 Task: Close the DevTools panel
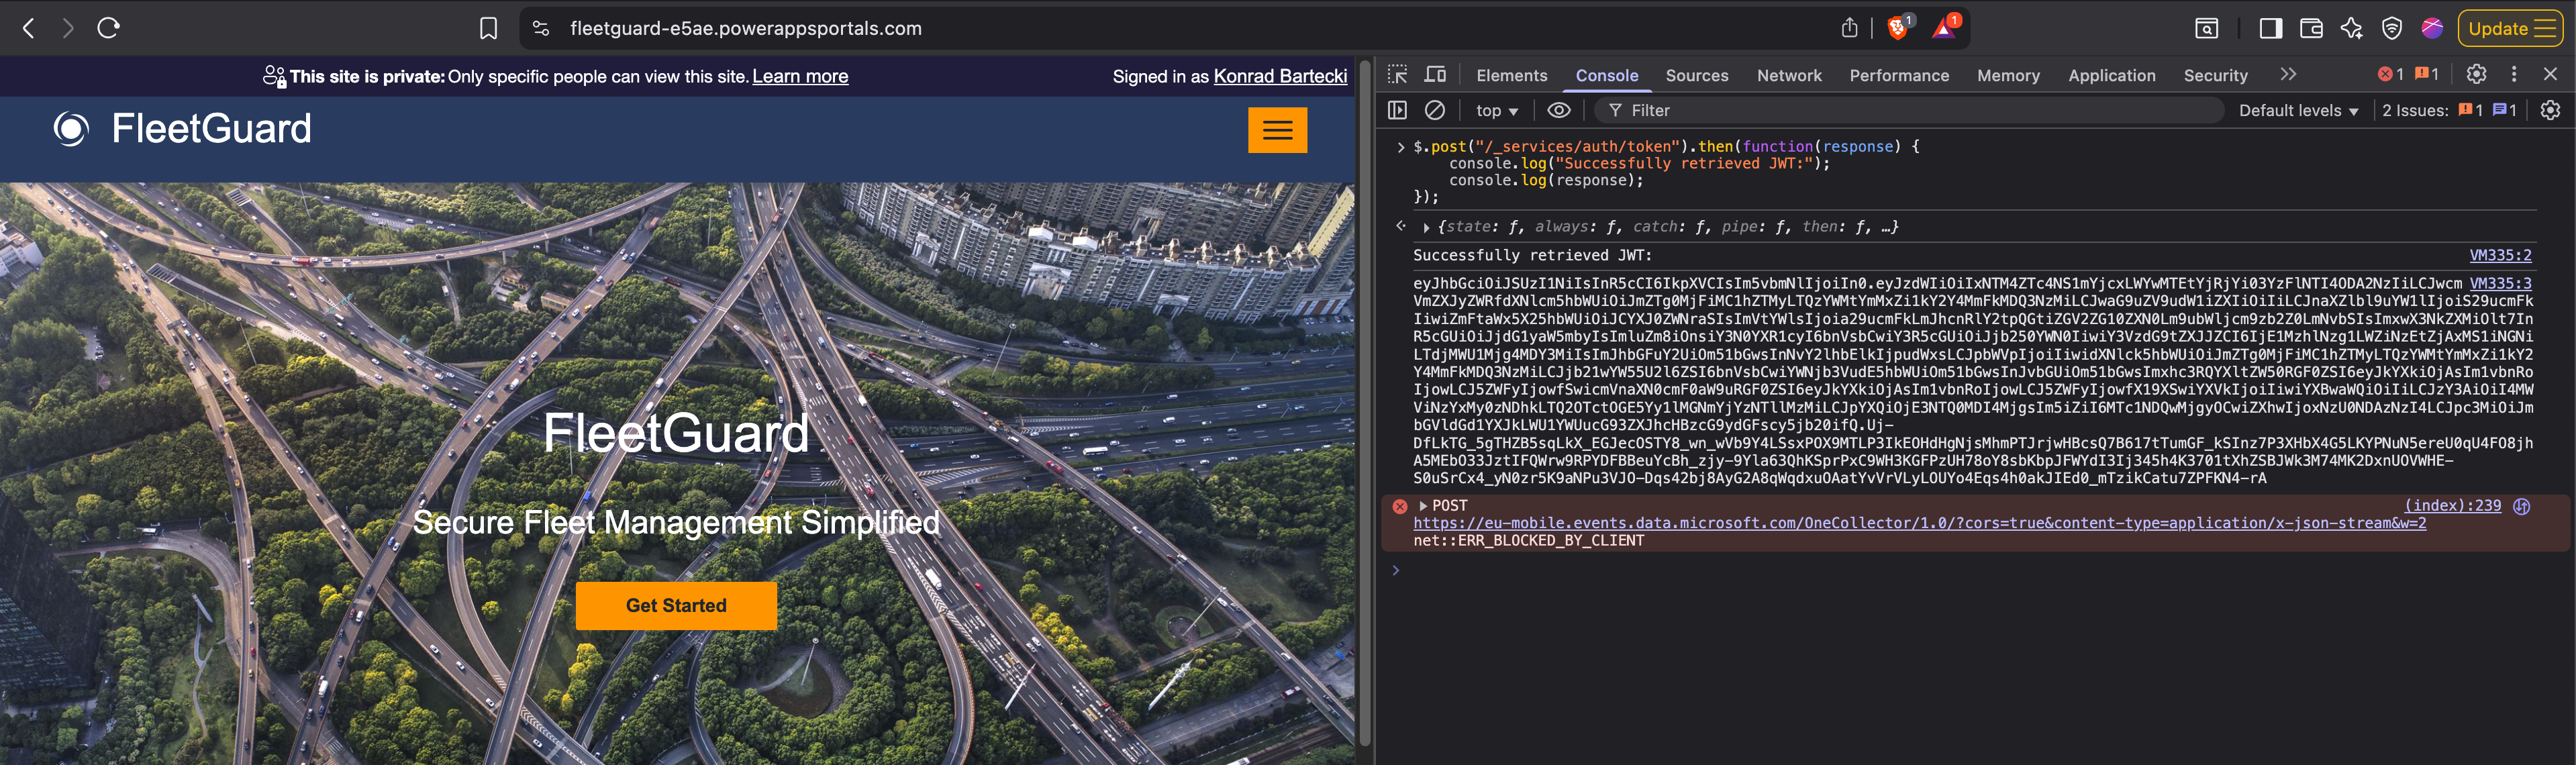pyautogui.click(x=2550, y=74)
